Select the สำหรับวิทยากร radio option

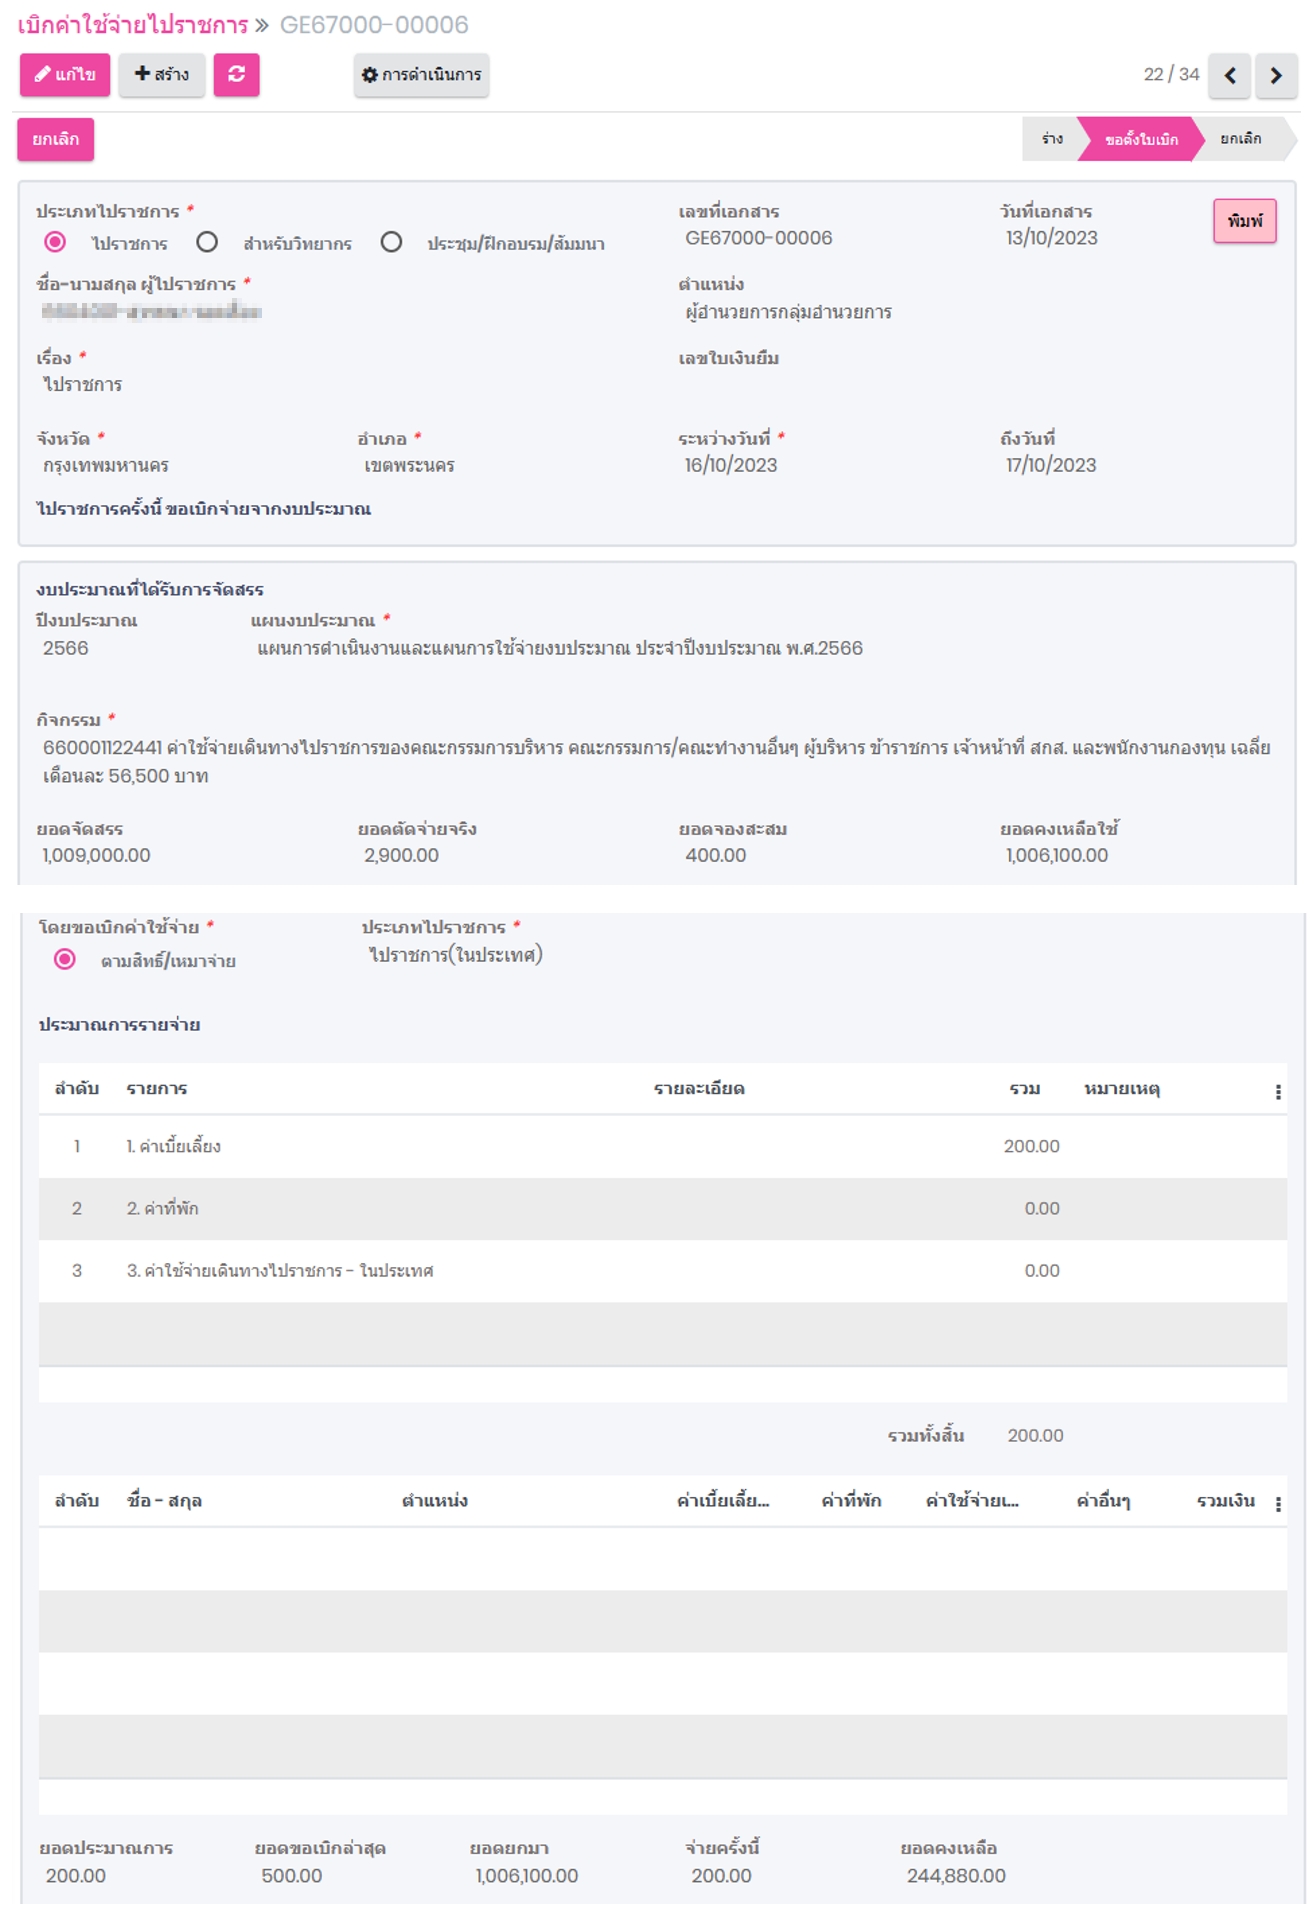click(207, 242)
